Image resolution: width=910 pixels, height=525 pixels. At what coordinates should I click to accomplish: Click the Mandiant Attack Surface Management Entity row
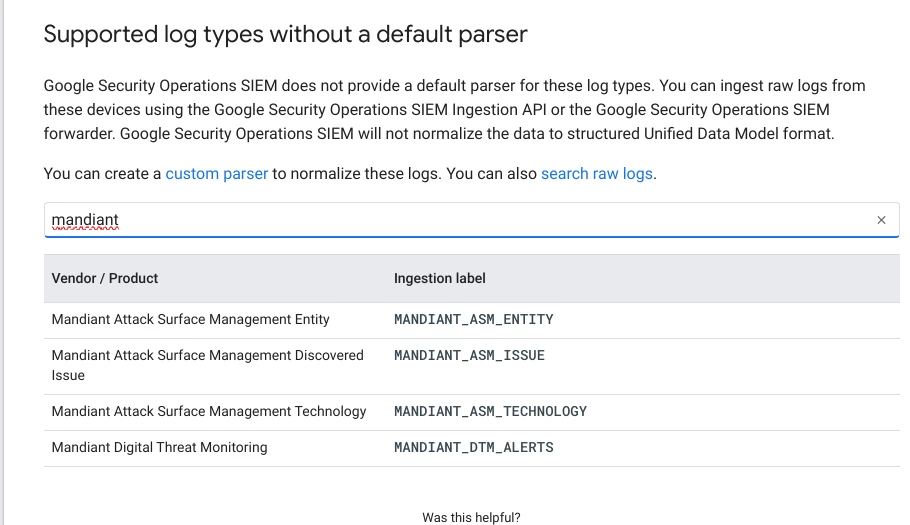coord(471,320)
